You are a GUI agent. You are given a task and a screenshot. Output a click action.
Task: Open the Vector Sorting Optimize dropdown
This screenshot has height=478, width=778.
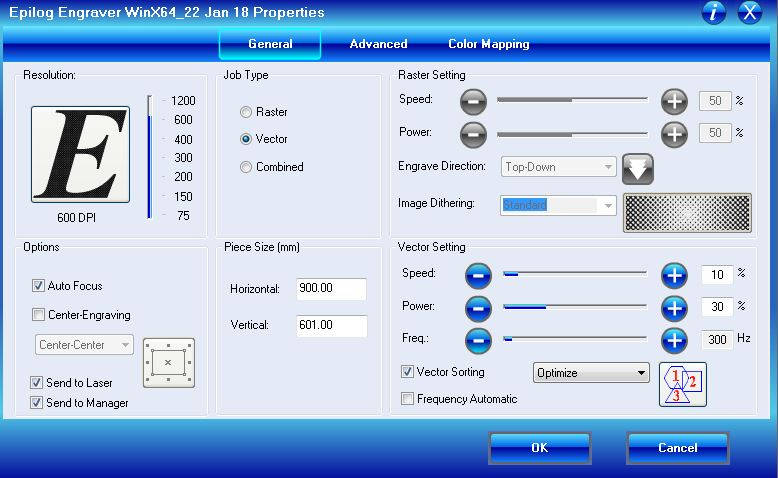[x=591, y=373]
